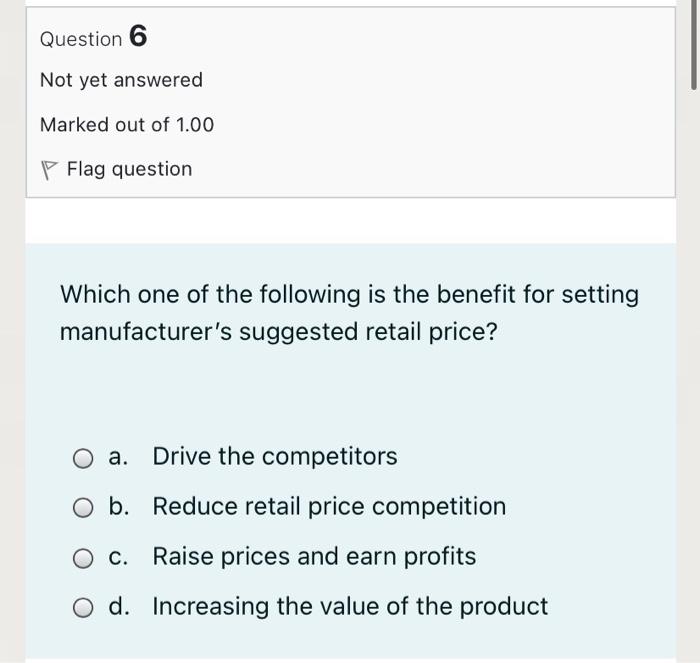The image size is (700, 663).
Task: Click the large question number 6
Action: (x=138, y=37)
